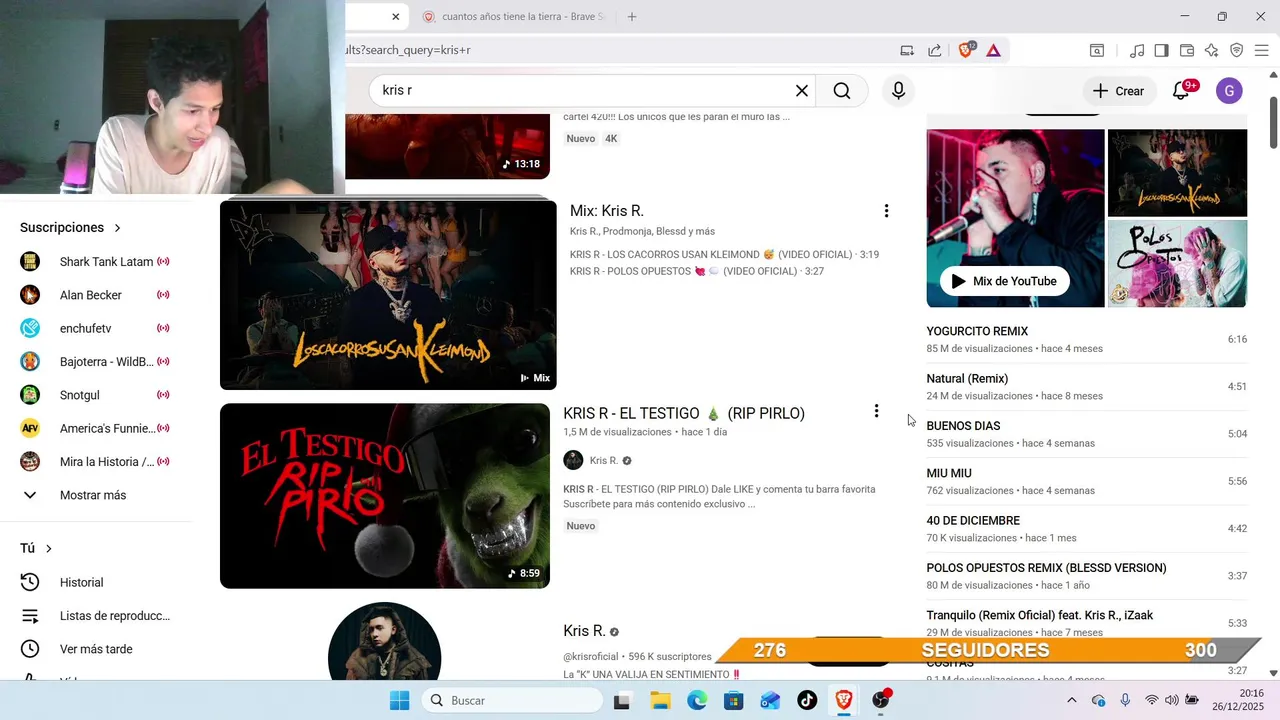Click the YouTube search magnifier button
The image size is (1280, 720).
coord(842,91)
